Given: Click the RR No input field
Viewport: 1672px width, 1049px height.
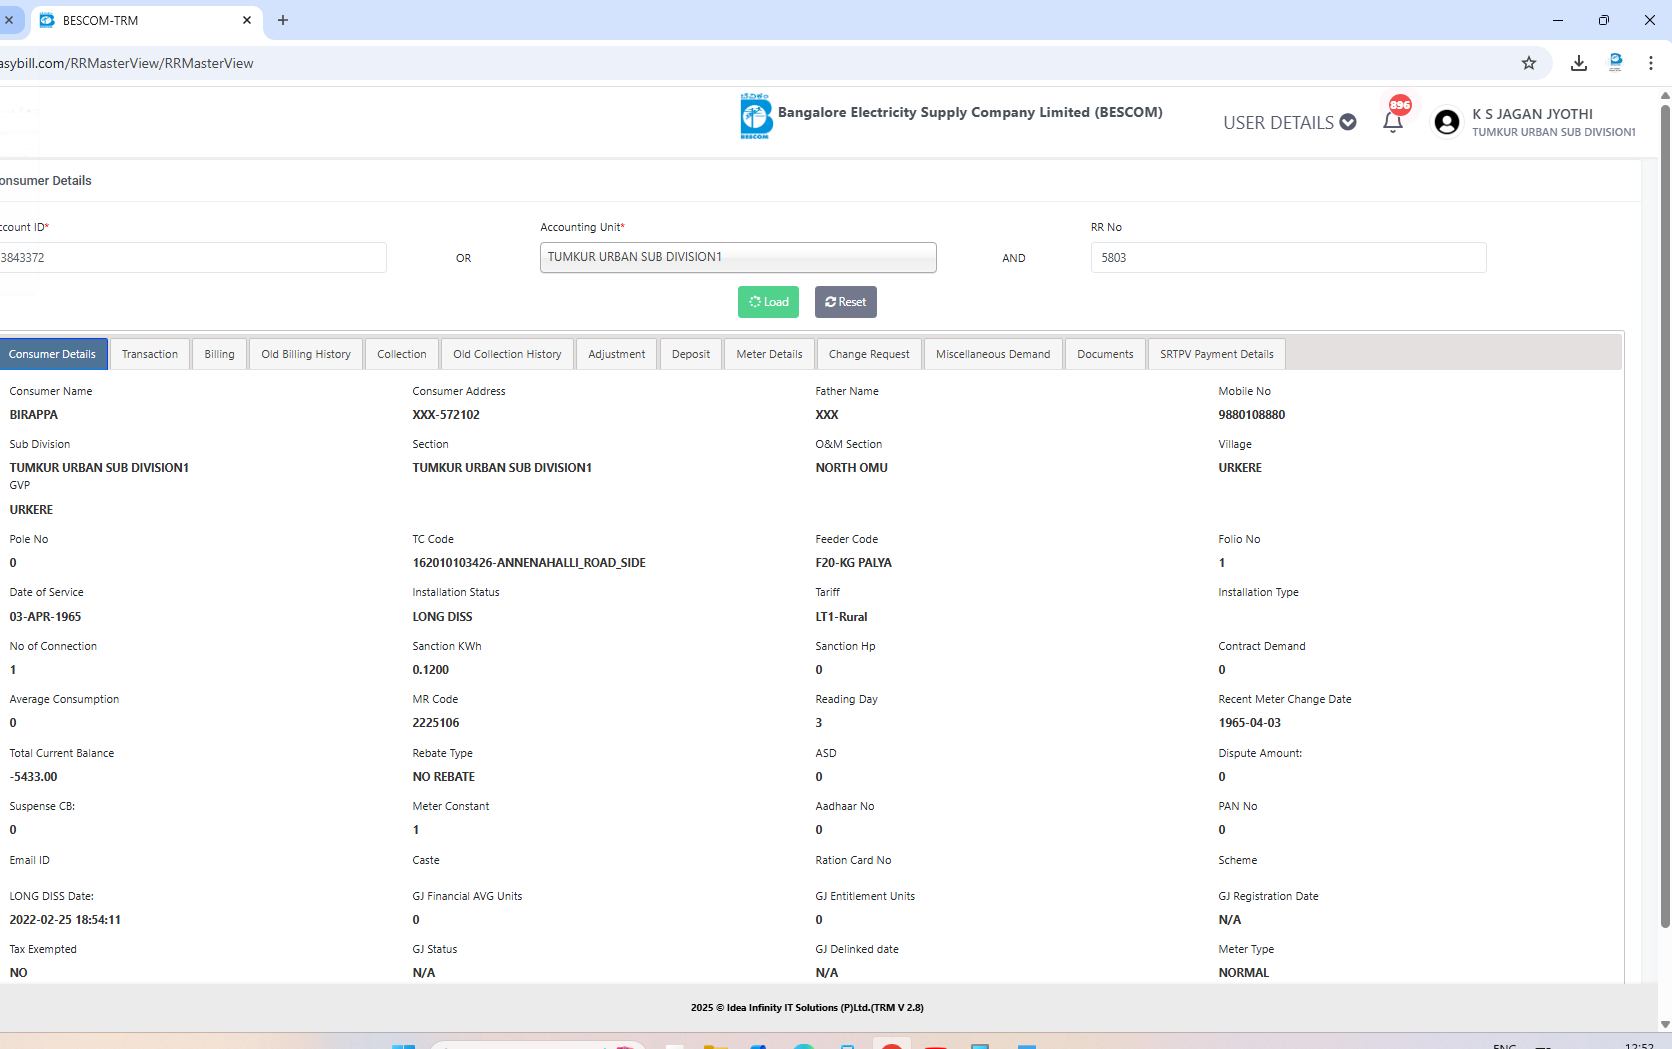Looking at the screenshot, I should pyautogui.click(x=1288, y=258).
